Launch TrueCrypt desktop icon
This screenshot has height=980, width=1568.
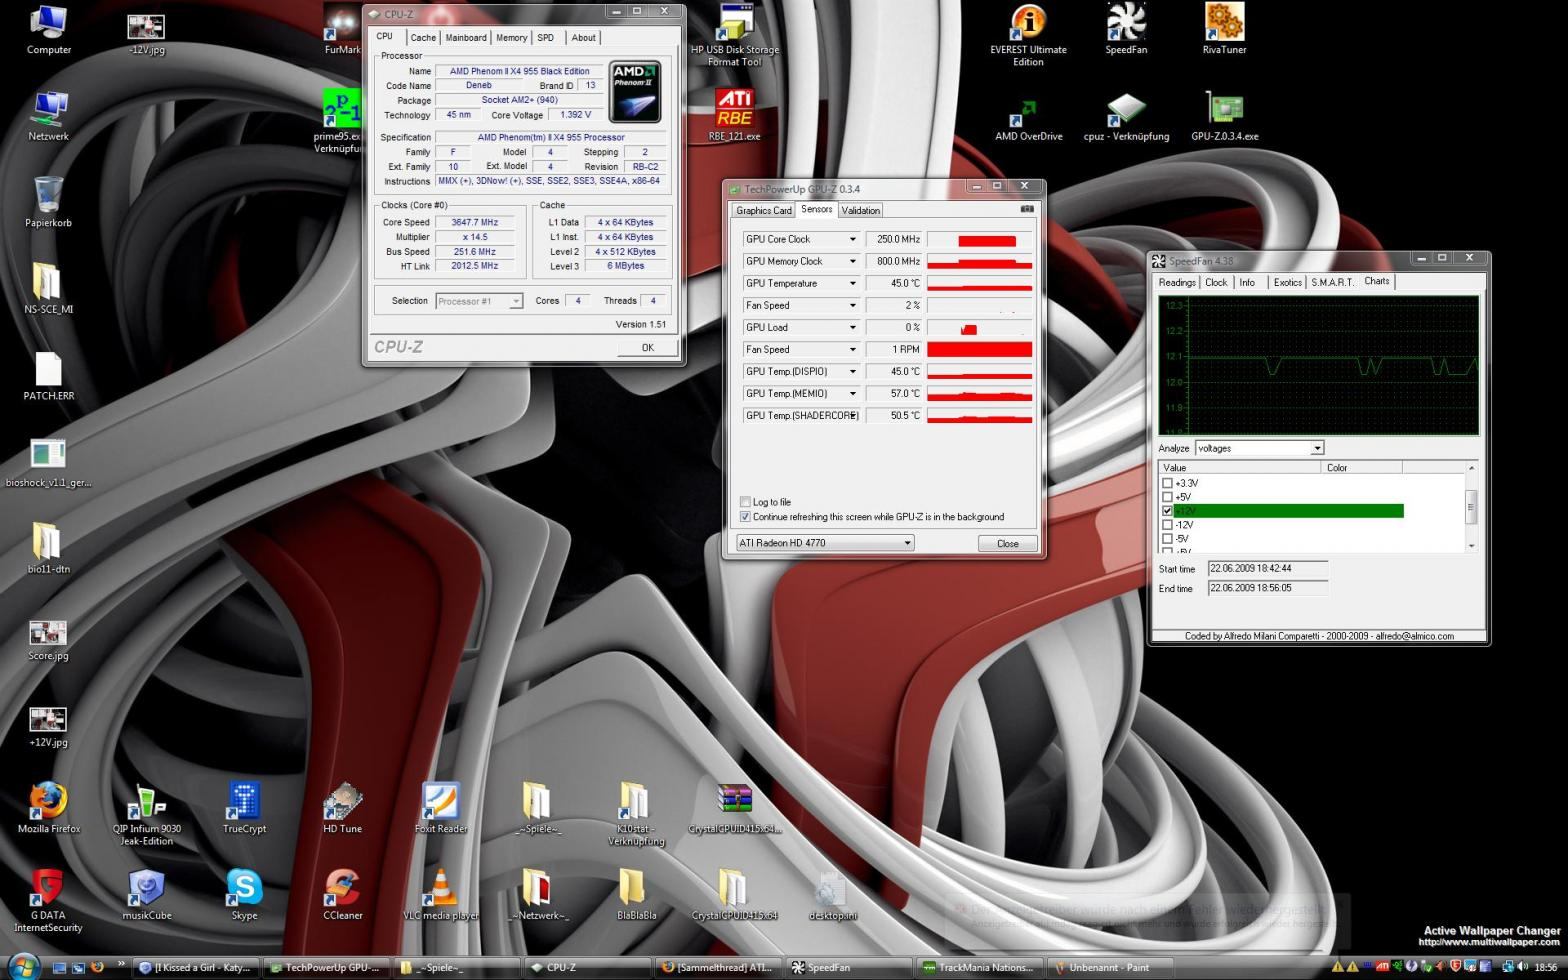pos(244,808)
